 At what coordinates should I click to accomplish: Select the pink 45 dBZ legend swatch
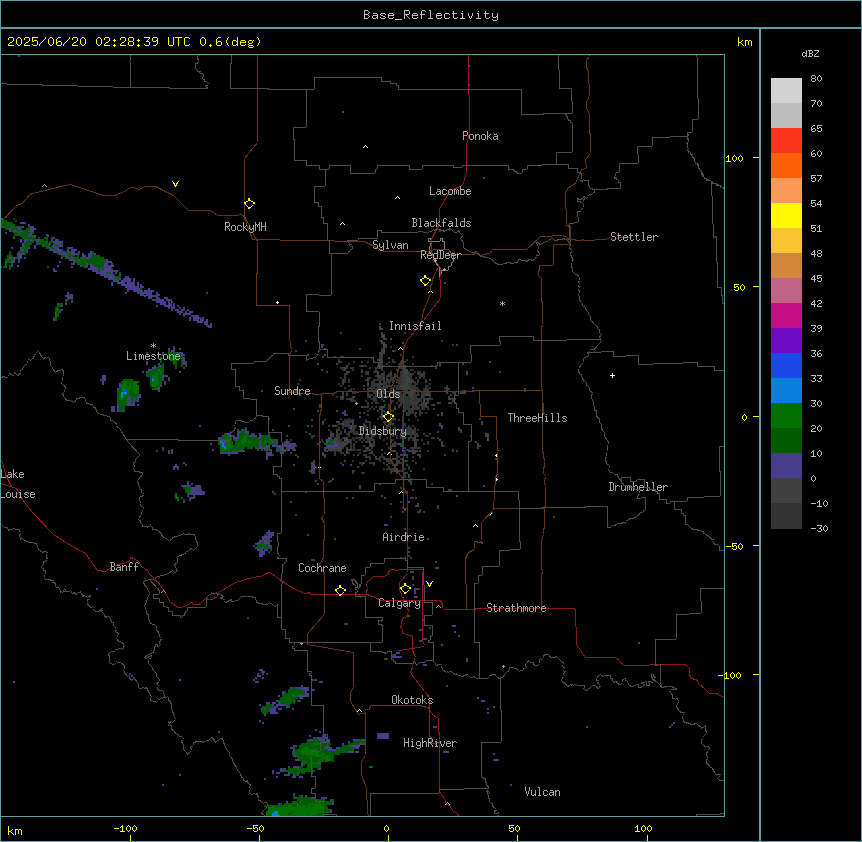(786, 291)
